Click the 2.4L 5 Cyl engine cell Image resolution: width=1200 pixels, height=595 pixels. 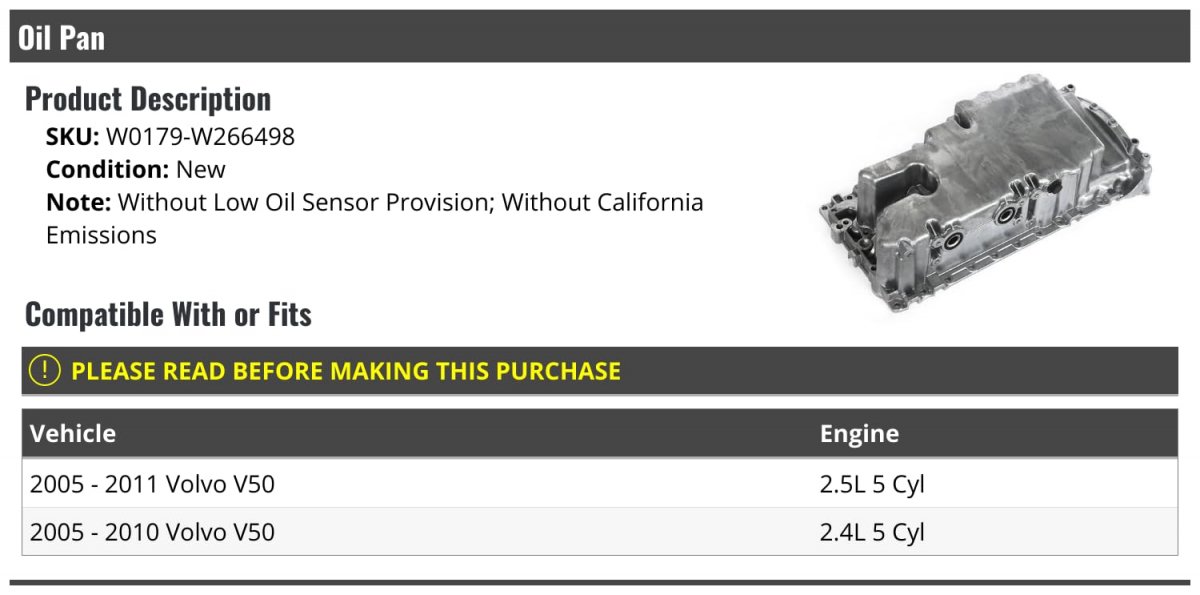click(872, 532)
